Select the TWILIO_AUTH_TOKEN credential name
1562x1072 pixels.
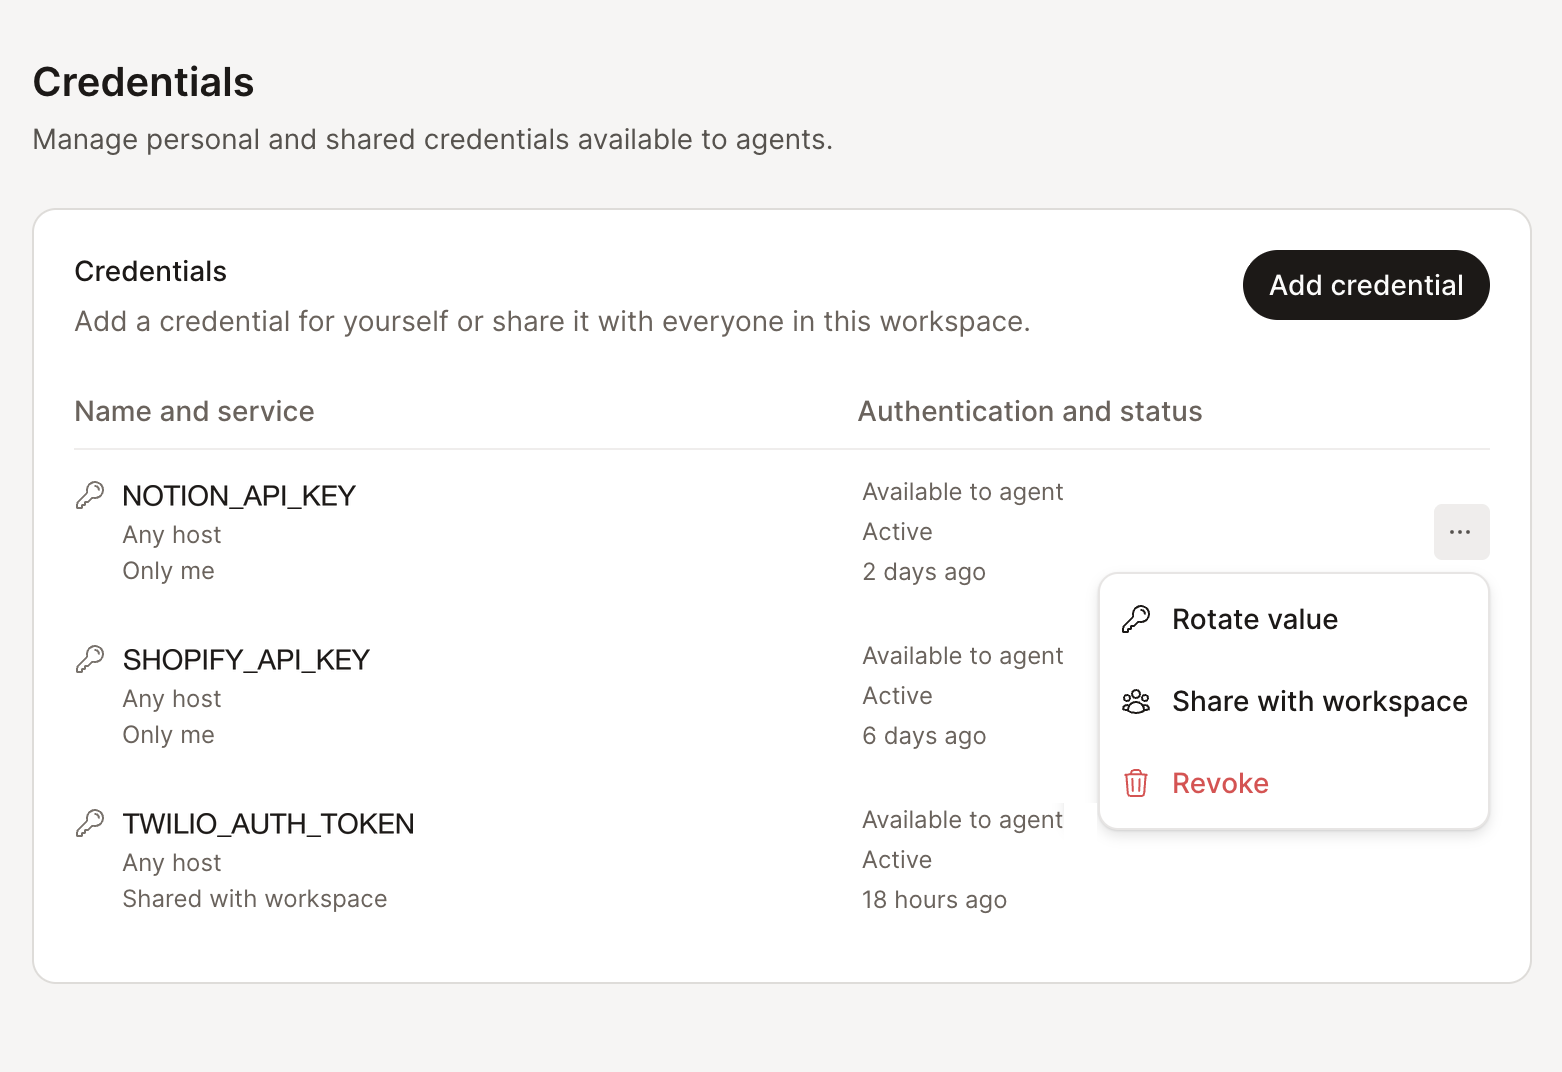268,824
